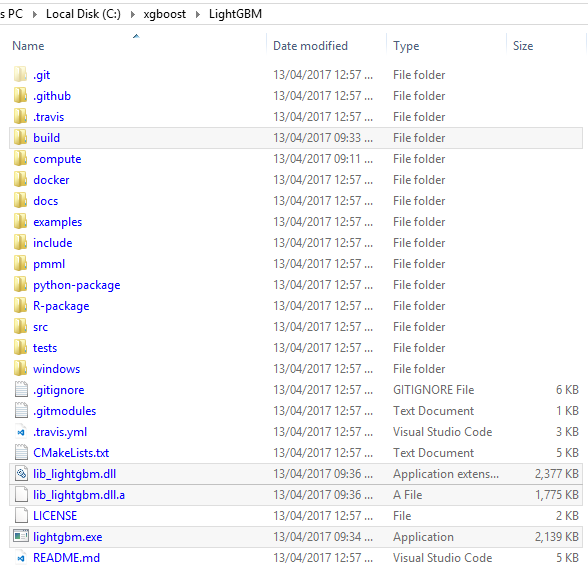Image resolution: width=588 pixels, height=578 pixels.
Task: Click the folder name R-package
Action: tap(61, 306)
